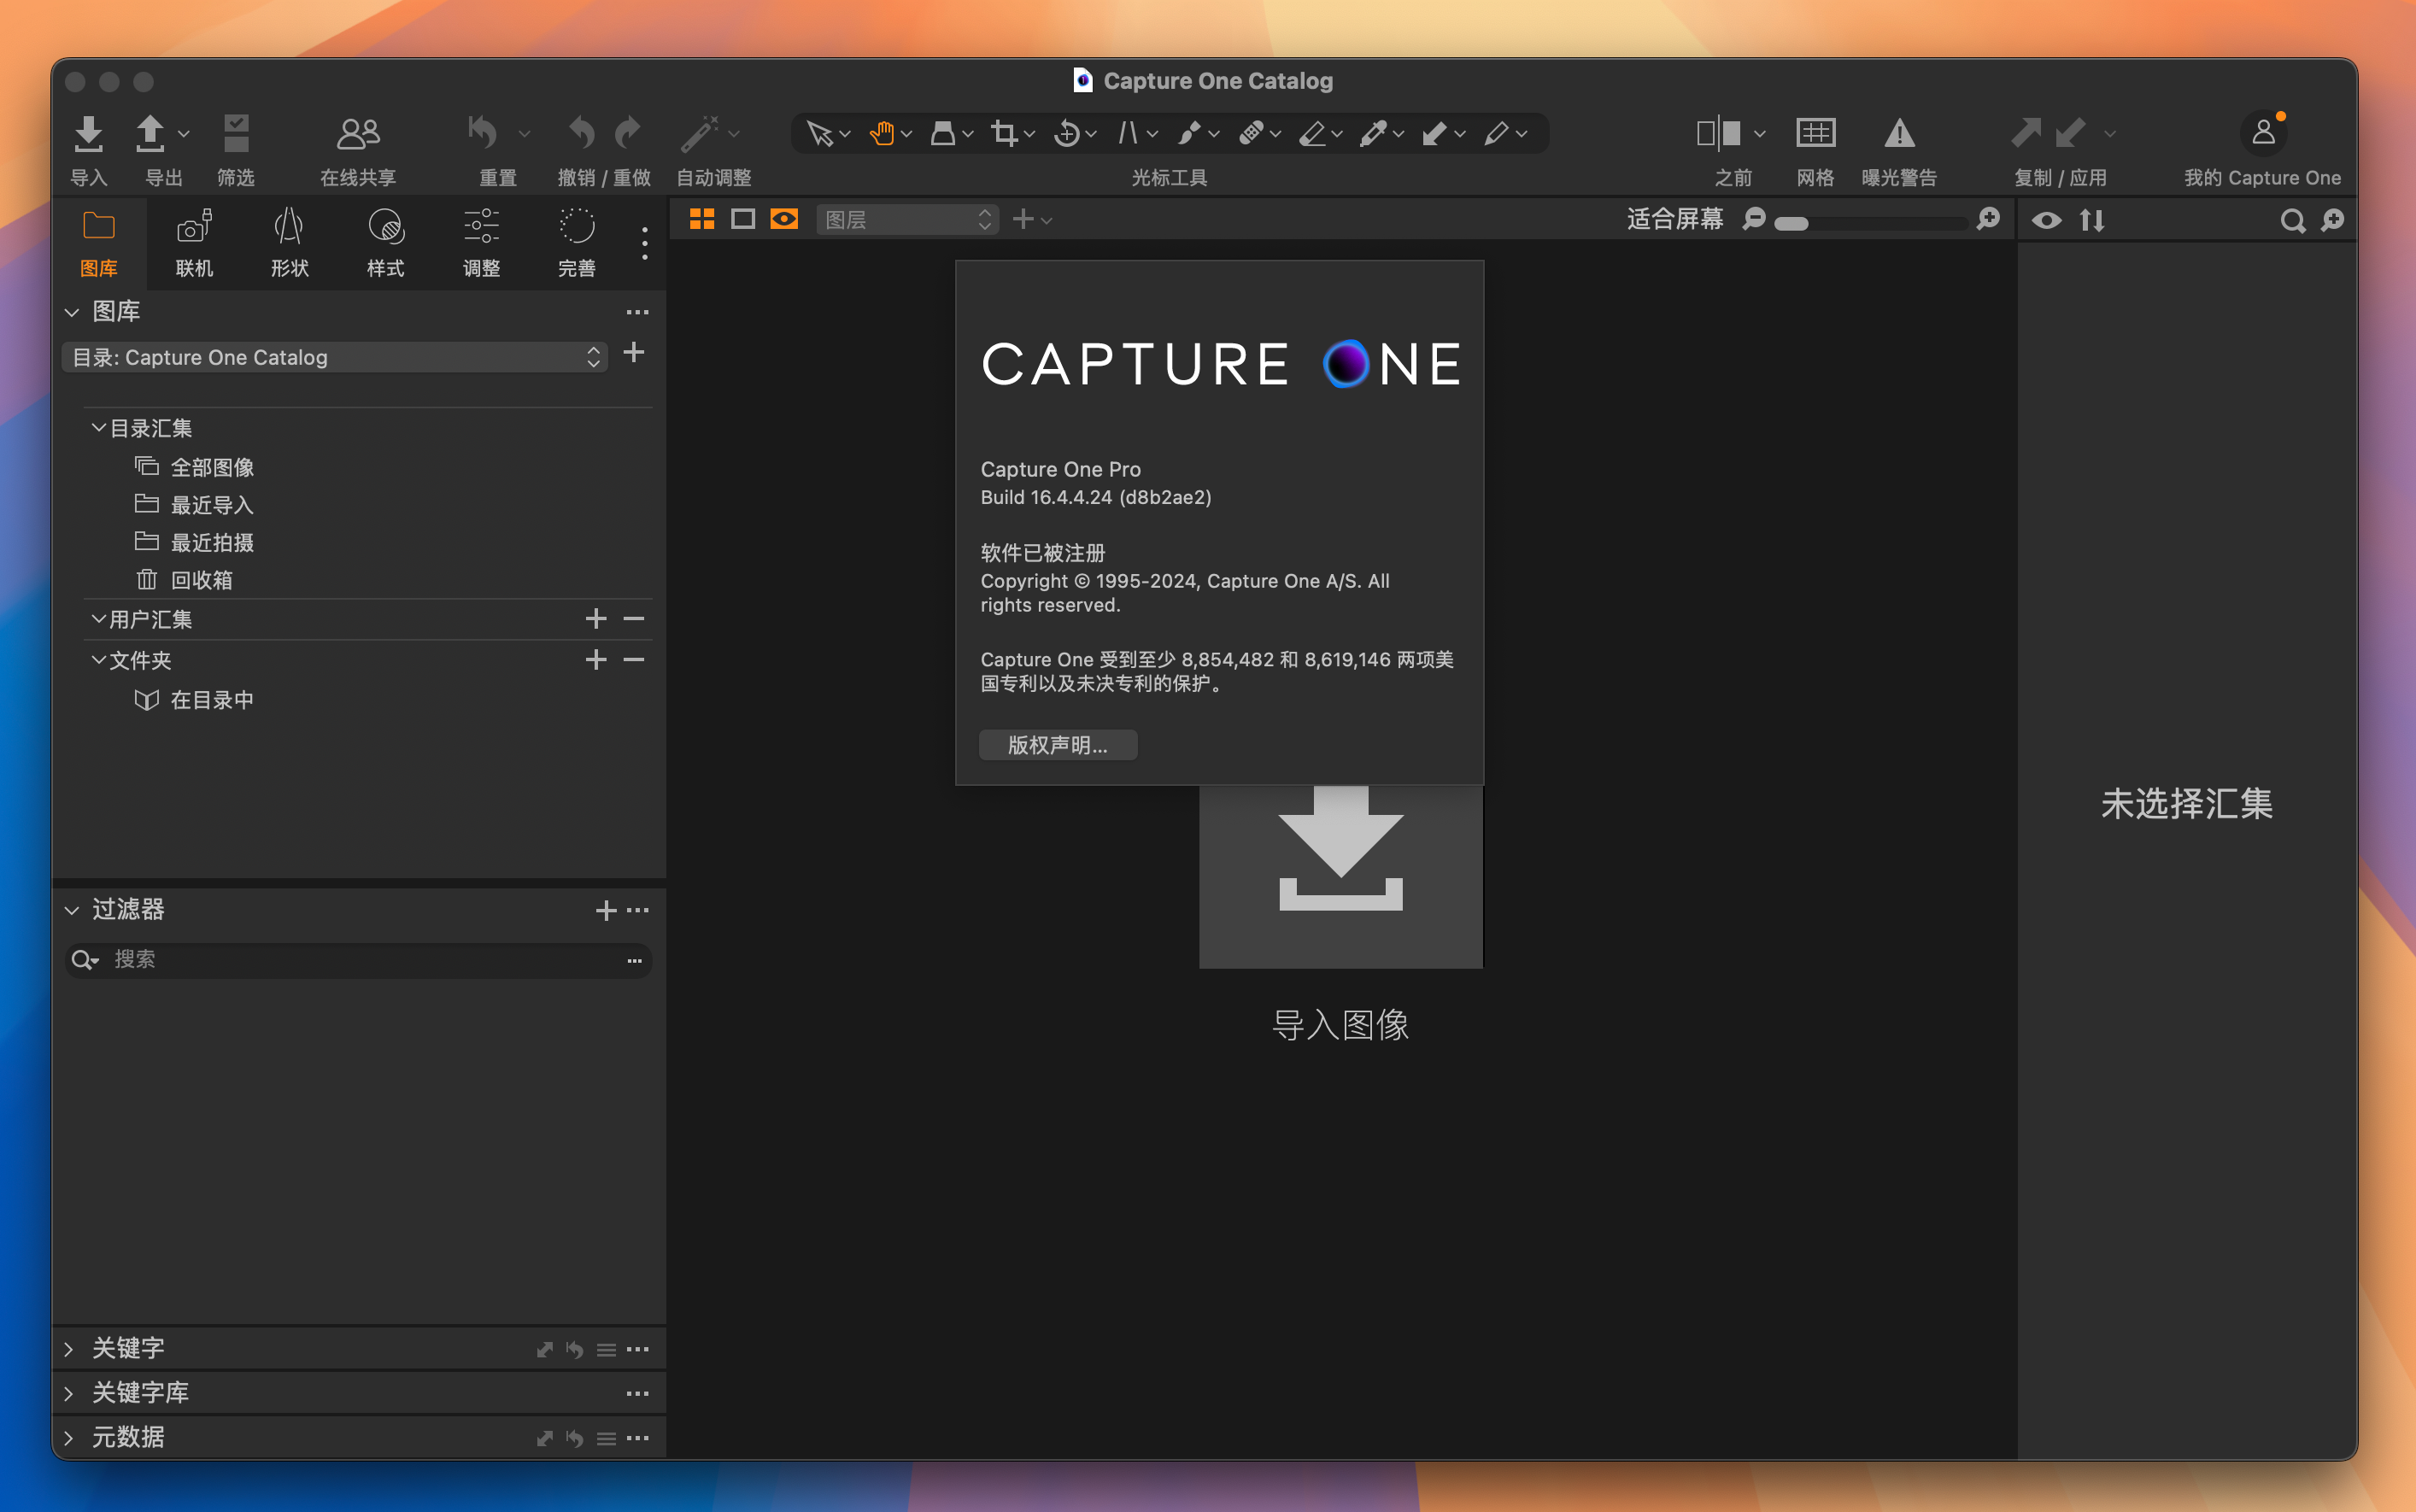Click Fit Screen (适合屏幕) button

point(1675,219)
